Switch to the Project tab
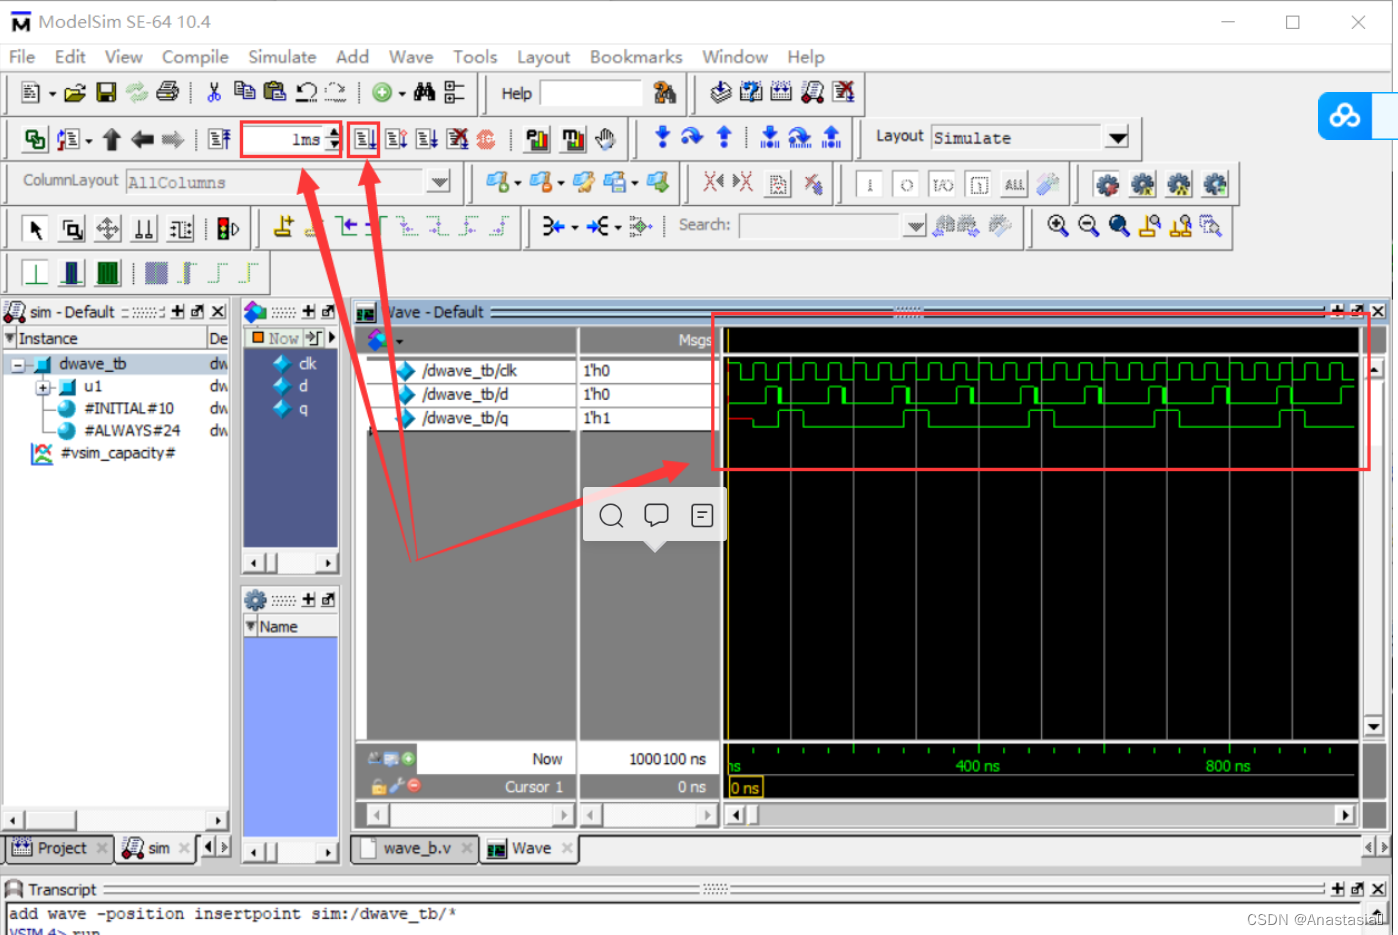Screen dimensions: 1398x935 pyautogui.click(x=60, y=848)
